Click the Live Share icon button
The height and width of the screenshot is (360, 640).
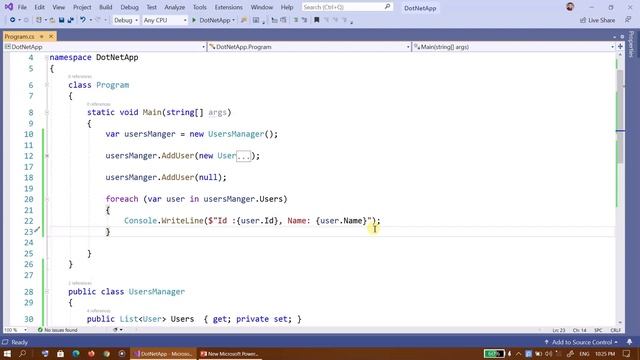coord(598,20)
